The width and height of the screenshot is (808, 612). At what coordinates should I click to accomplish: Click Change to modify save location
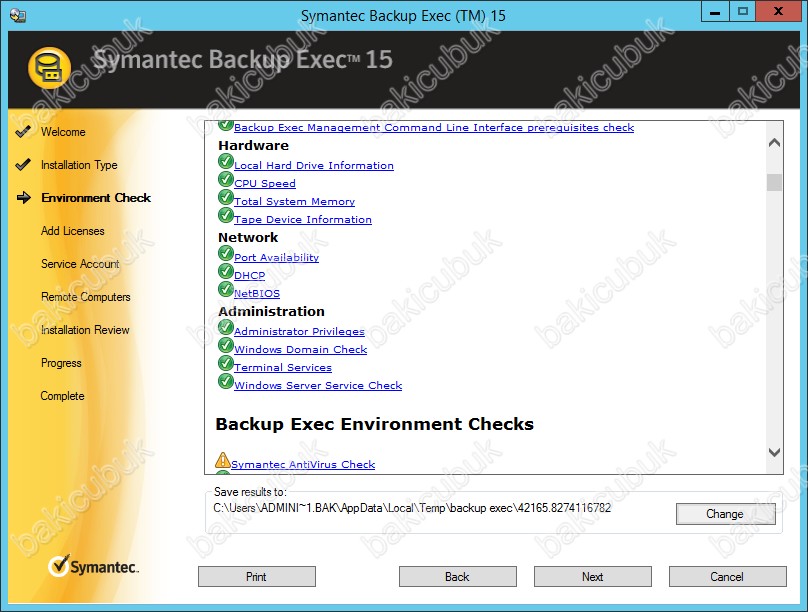point(726,514)
